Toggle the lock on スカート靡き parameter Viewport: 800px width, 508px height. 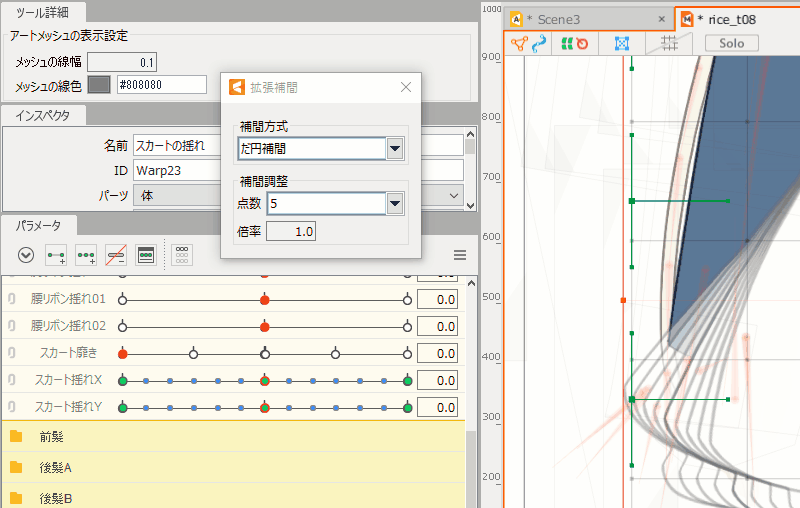[10, 353]
